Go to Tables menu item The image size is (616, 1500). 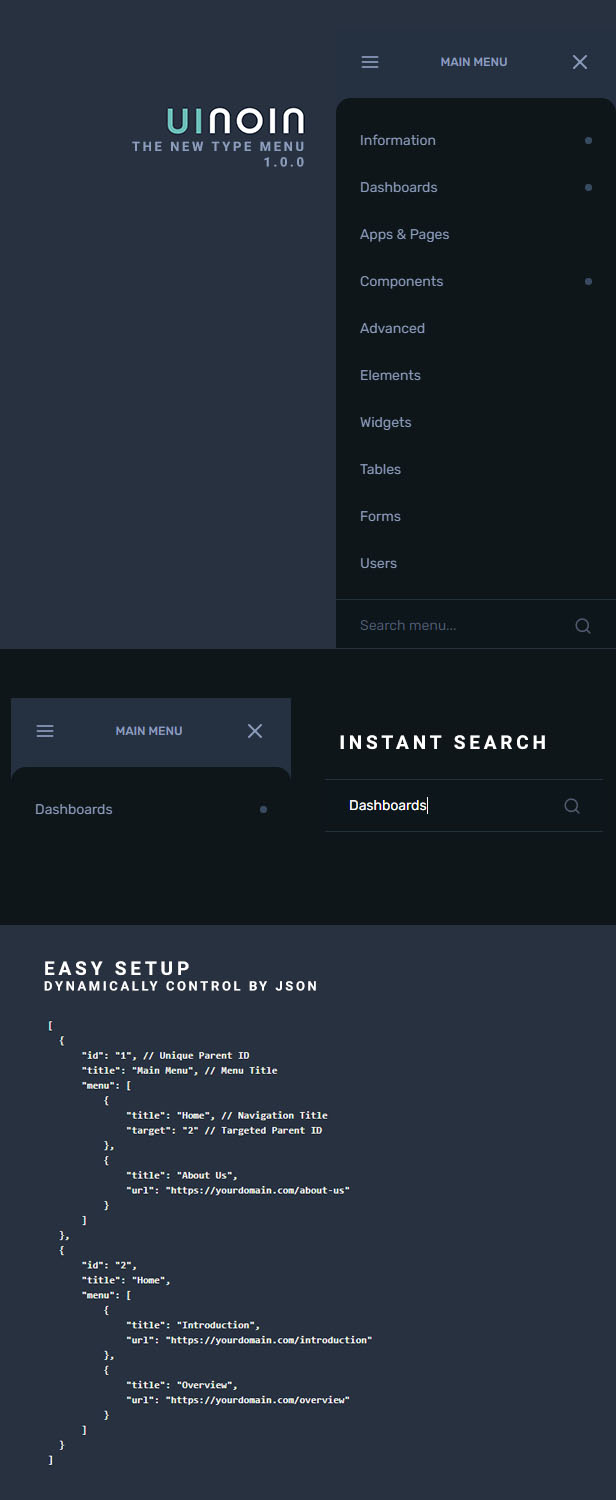tap(380, 469)
